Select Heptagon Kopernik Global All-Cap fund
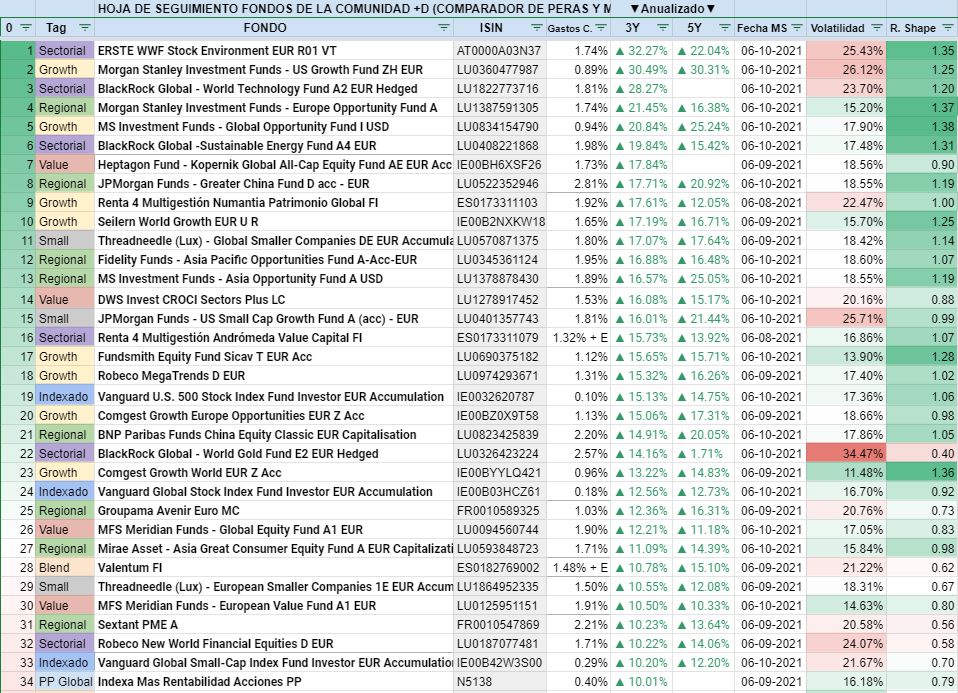Viewport: 958px width, 693px height. [274, 164]
